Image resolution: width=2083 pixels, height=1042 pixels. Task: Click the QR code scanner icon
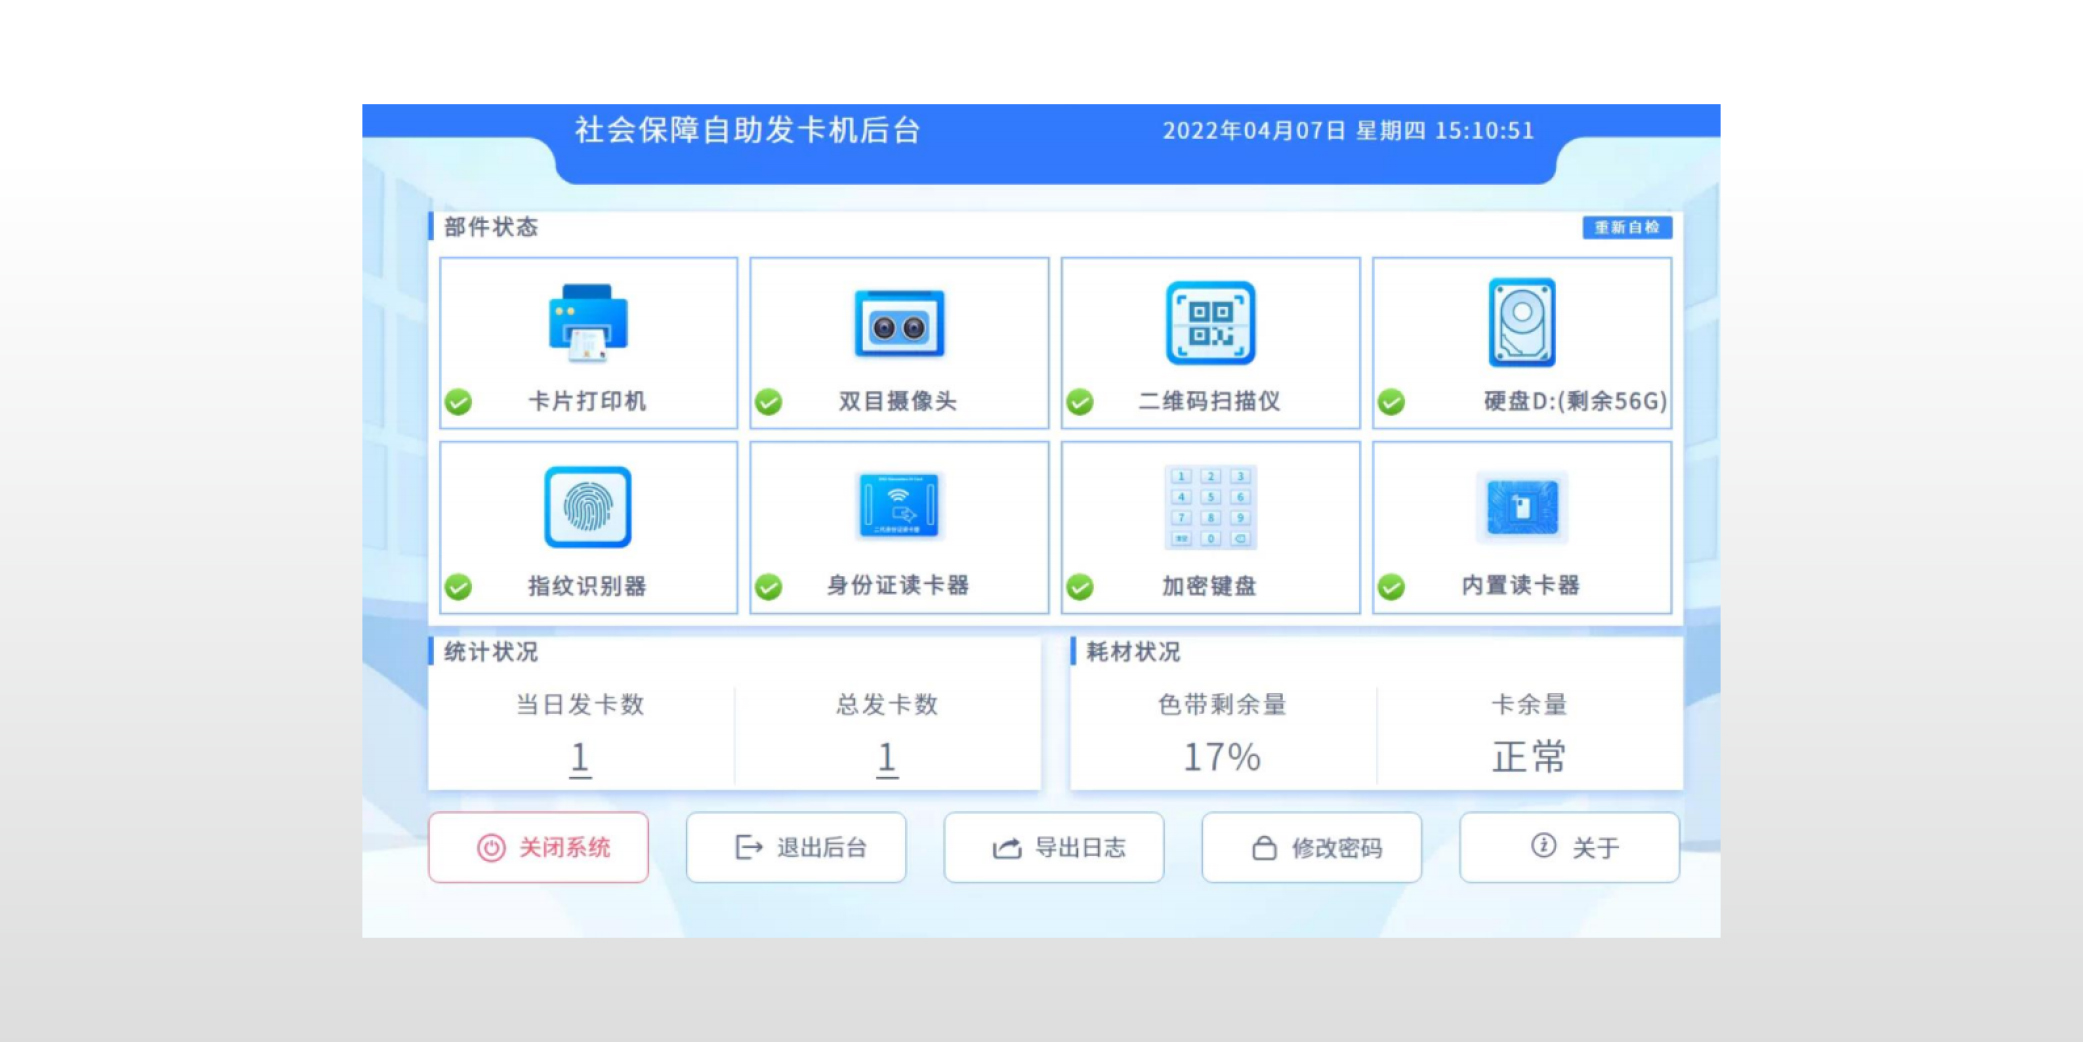[1210, 323]
